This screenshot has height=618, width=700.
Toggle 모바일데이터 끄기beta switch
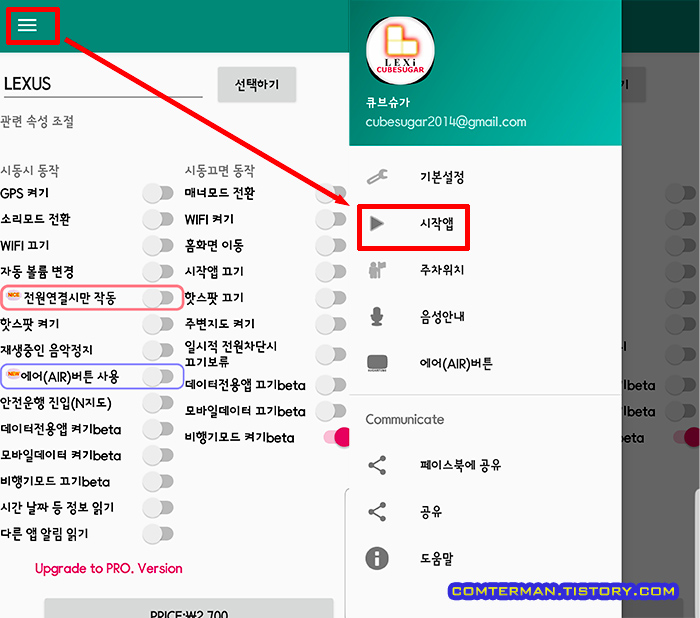[331, 411]
